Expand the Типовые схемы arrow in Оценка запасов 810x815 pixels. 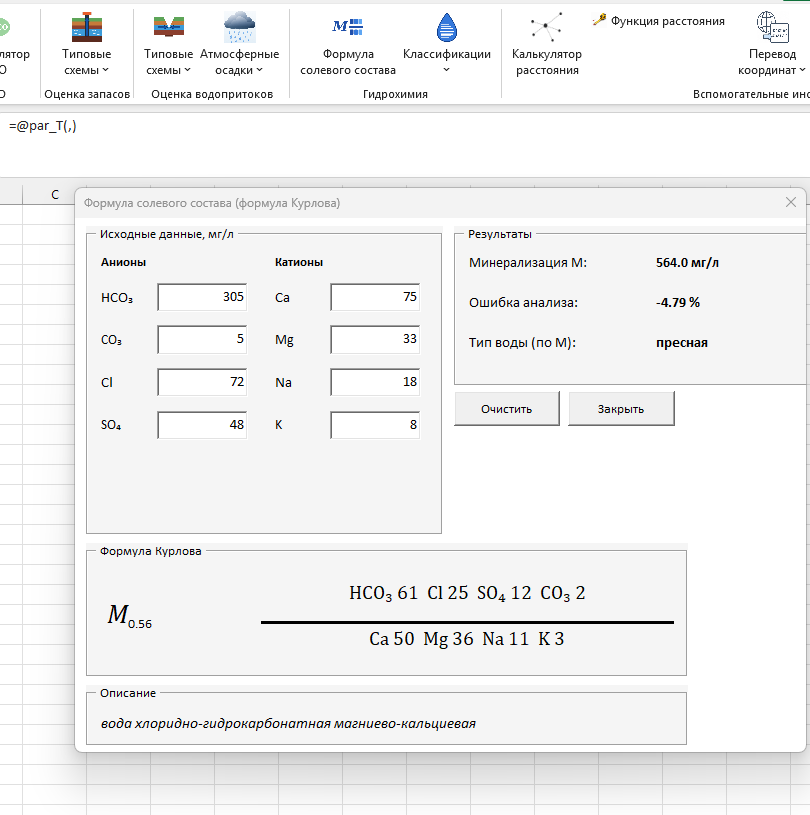(x=106, y=70)
